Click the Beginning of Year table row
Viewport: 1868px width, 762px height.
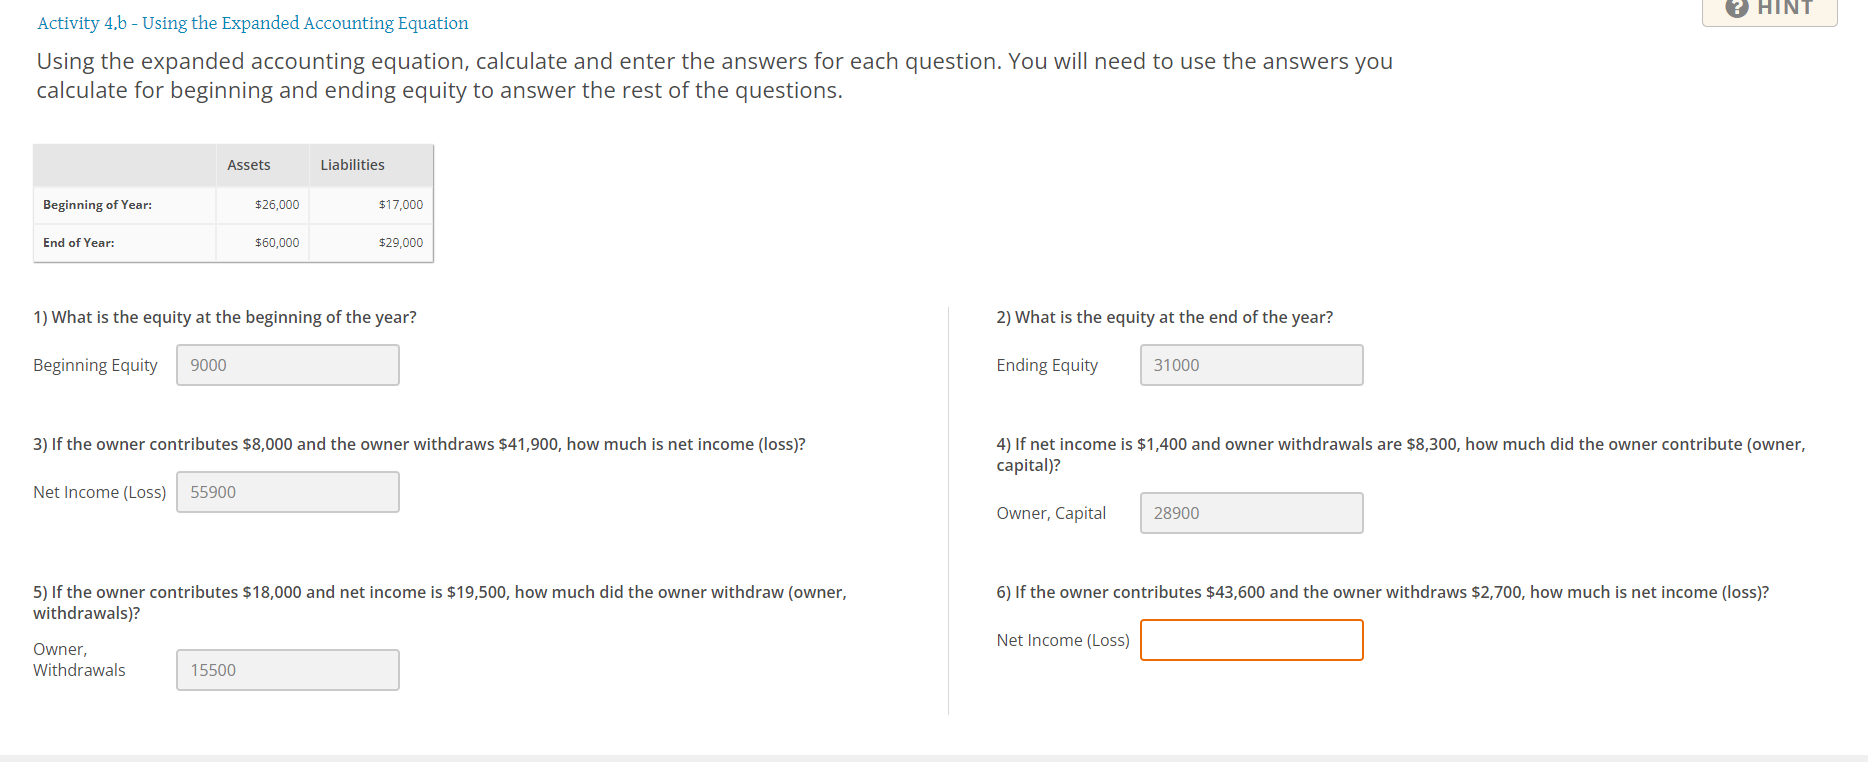[x=97, y=204]
